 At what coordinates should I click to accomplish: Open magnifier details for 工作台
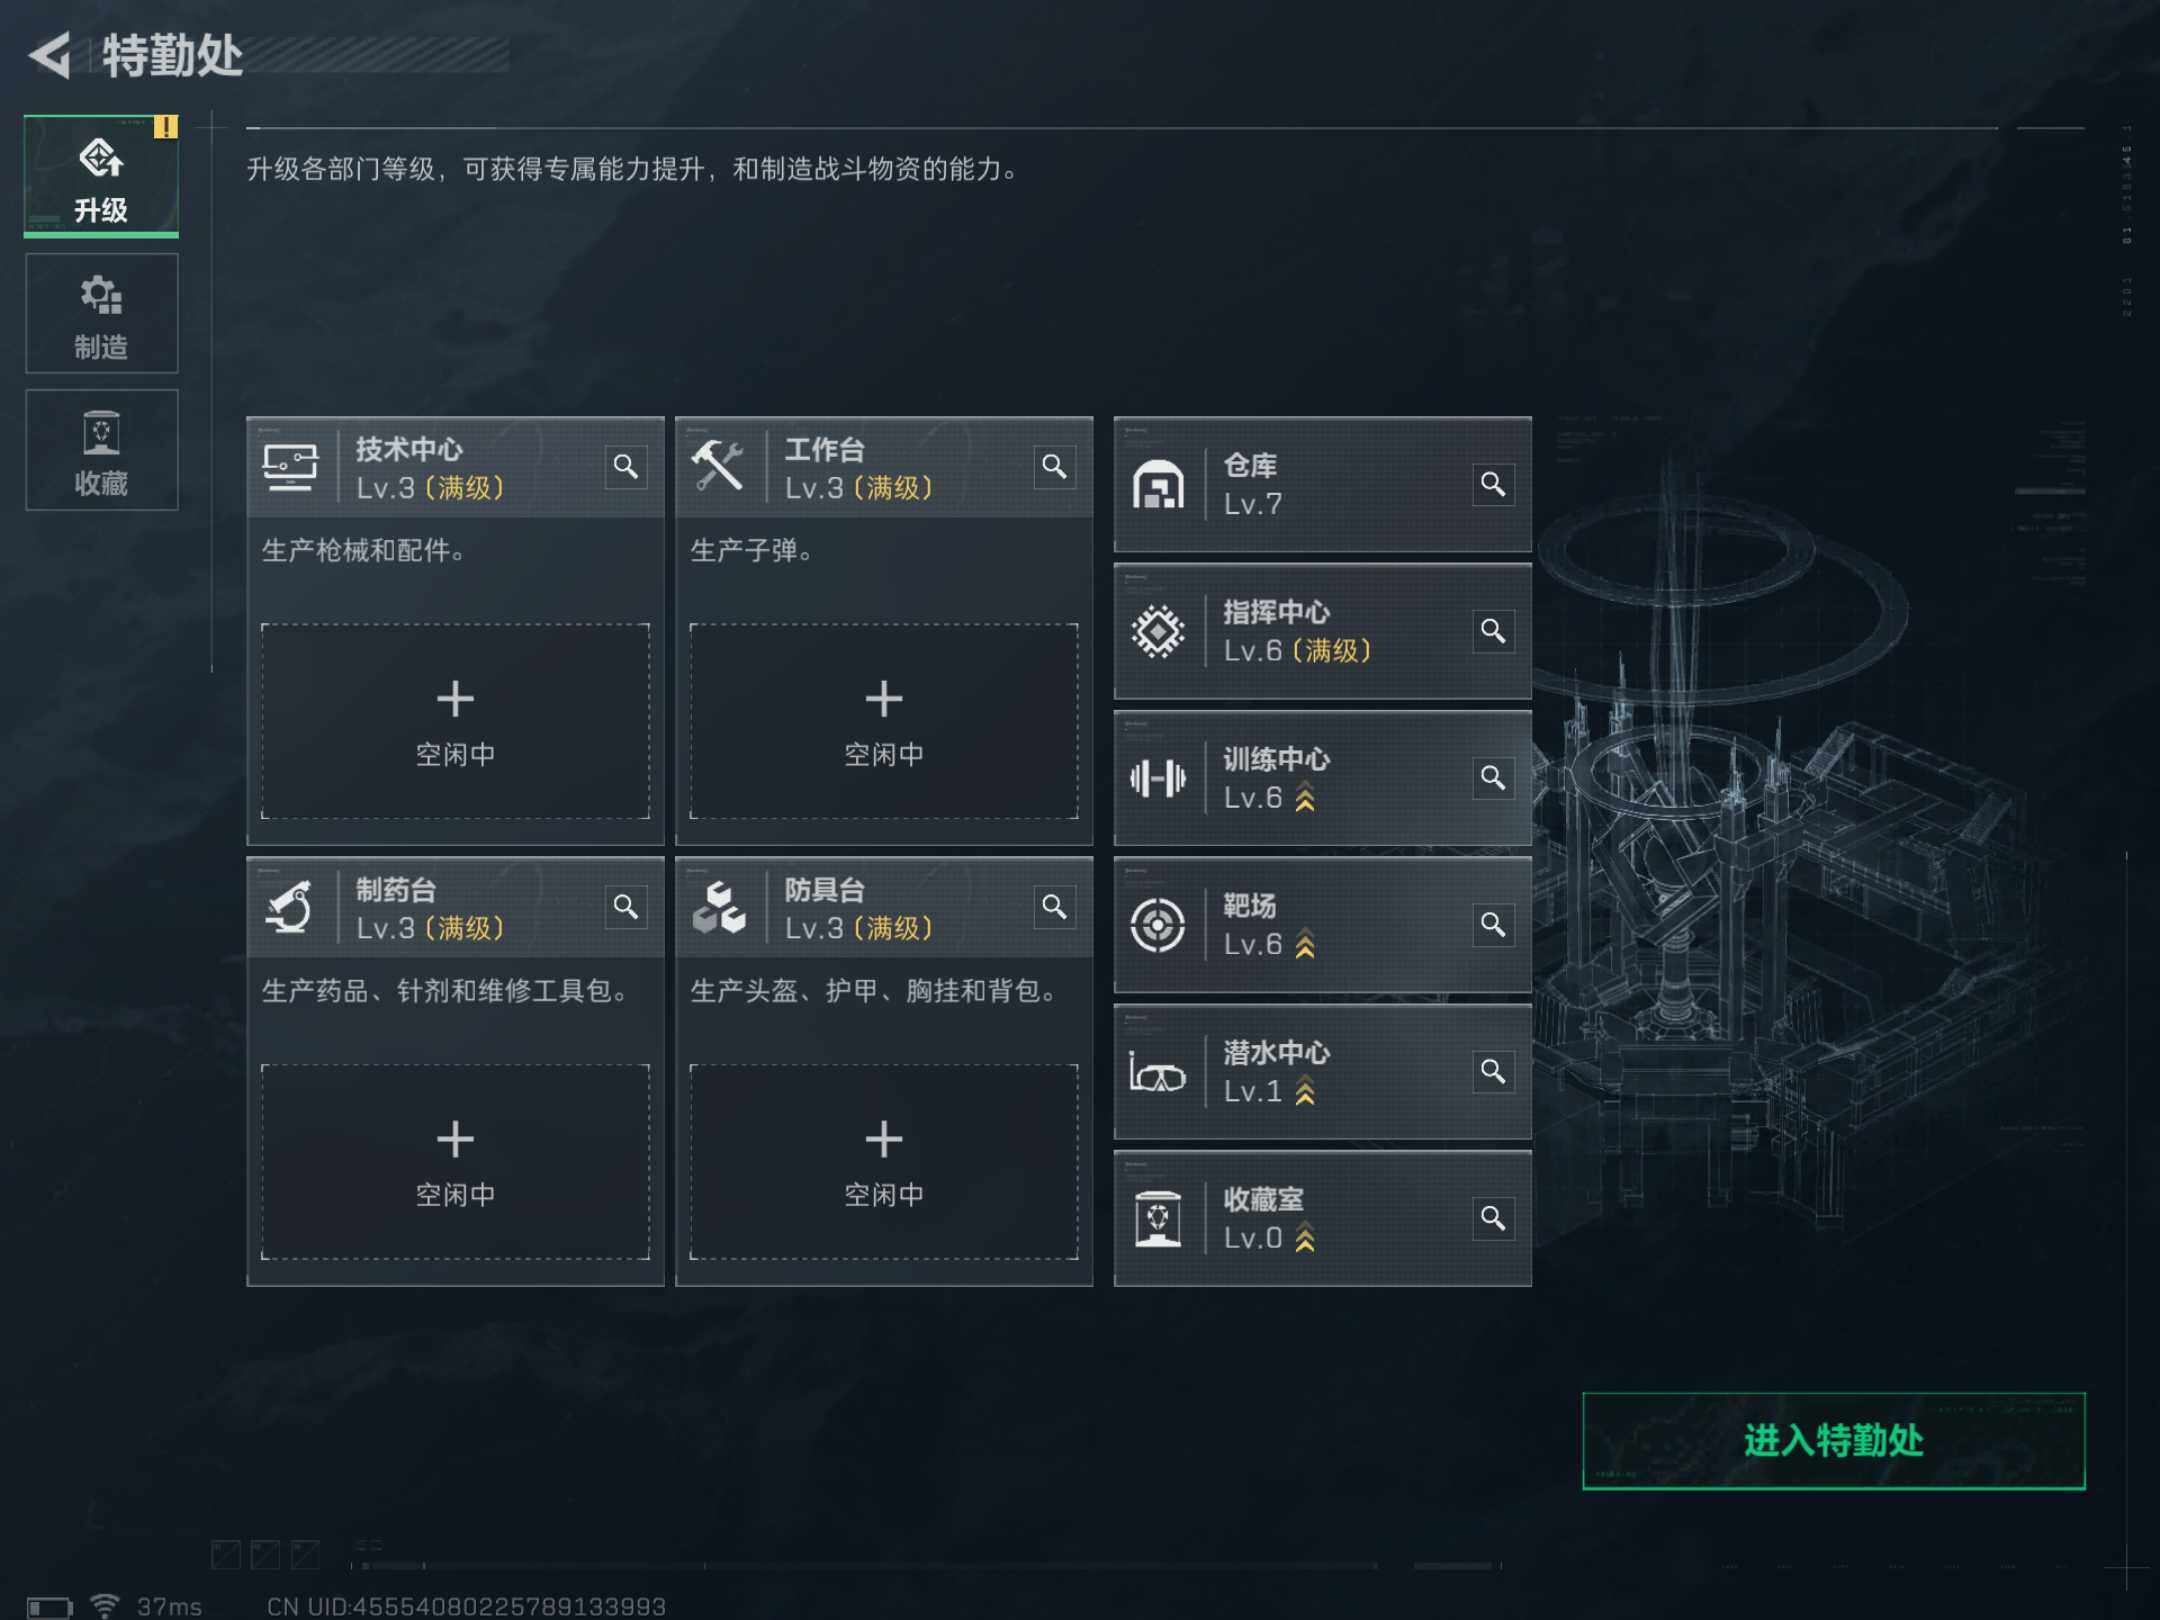point(1054,467)
